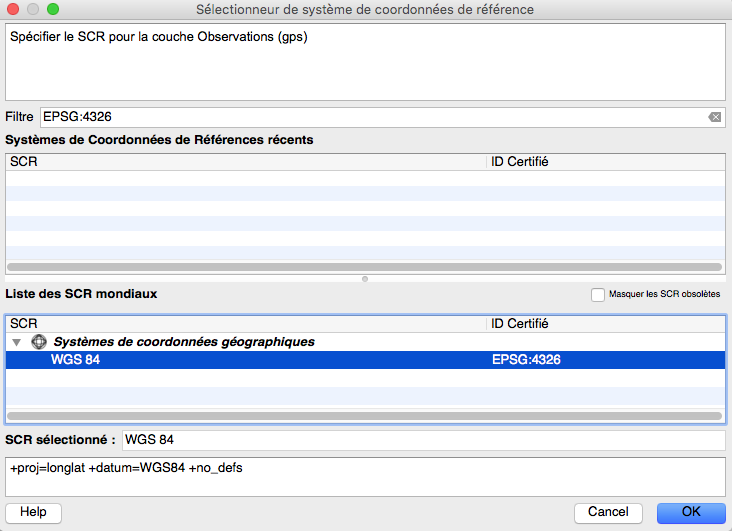This screenshot has width=732, height=531.
Task: Click the Systèmes de coordonnées géographiques tree item
Action: [184, 342]
